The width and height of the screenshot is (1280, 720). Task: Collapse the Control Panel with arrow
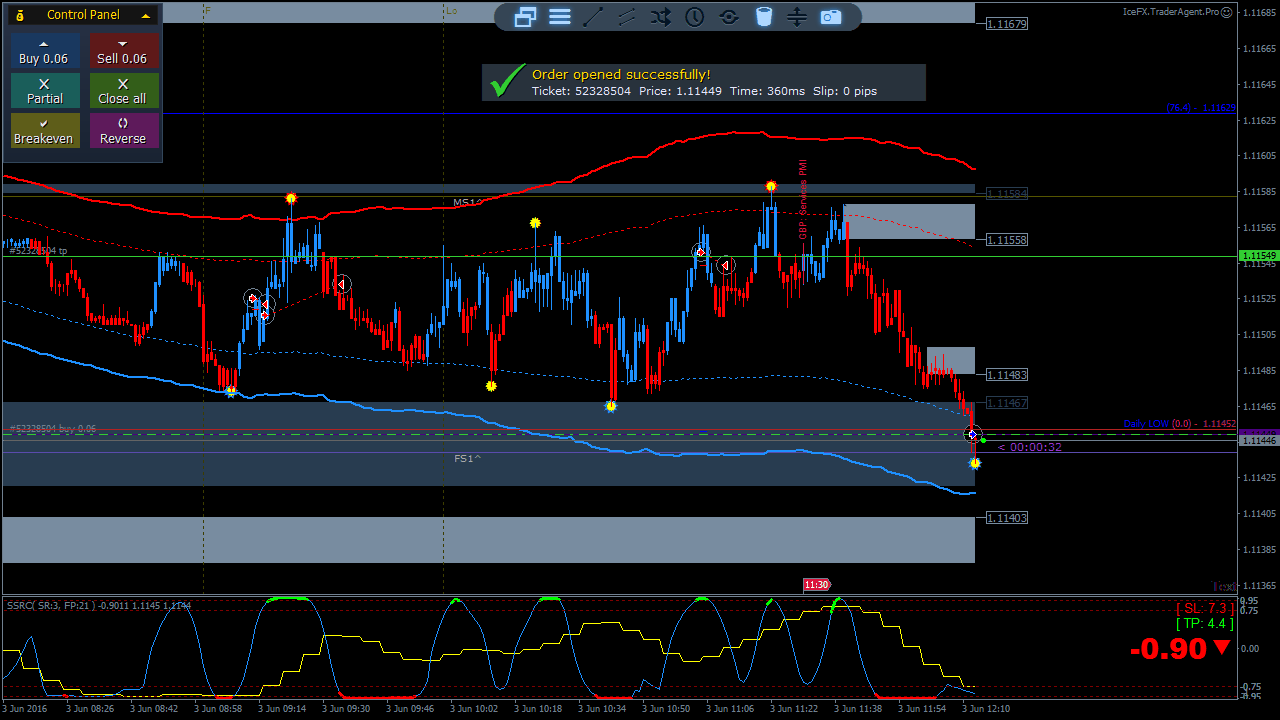(x=146, y=15)
